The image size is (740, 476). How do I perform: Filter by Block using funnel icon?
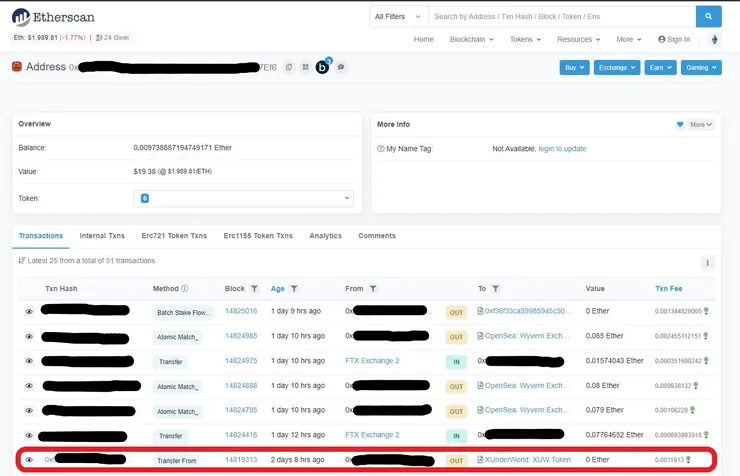coord(254,289)
